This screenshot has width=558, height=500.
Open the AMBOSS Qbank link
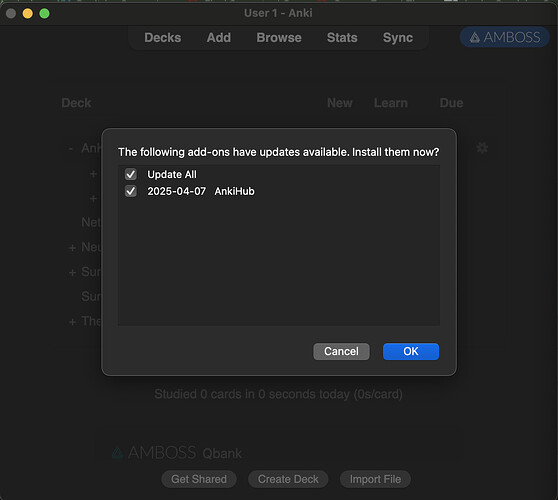177,453
